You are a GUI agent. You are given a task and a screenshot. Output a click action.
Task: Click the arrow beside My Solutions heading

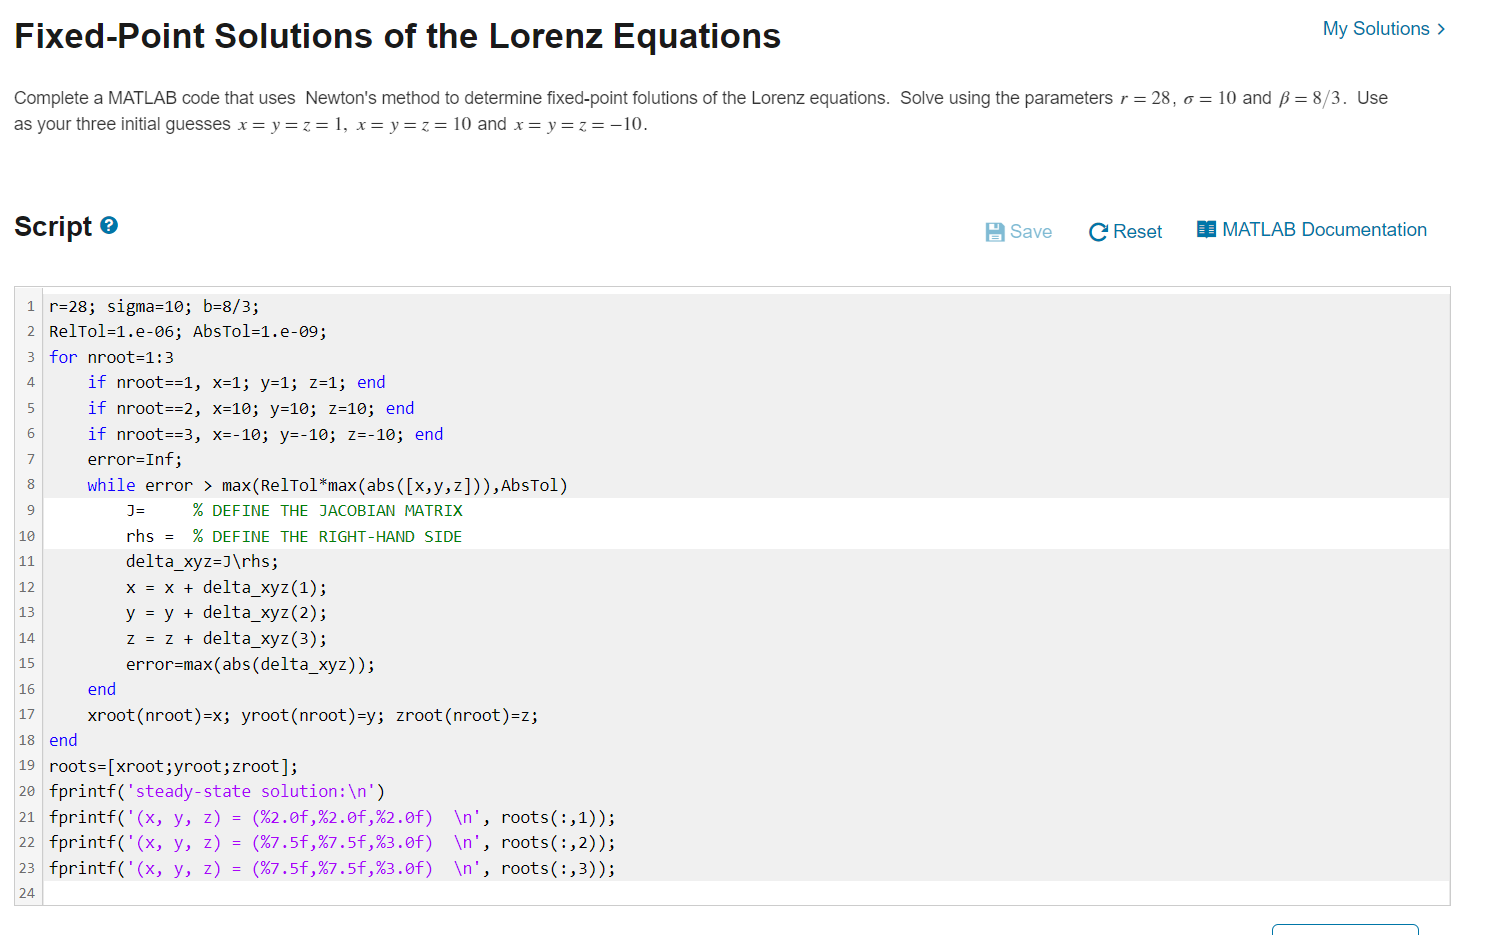pos(1440,29)
